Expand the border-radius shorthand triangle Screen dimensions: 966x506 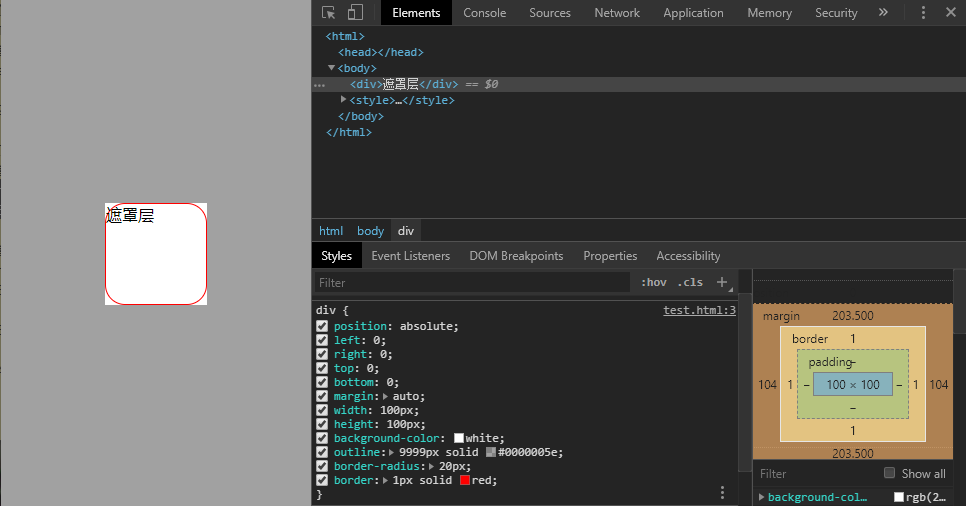pos(431,467)
